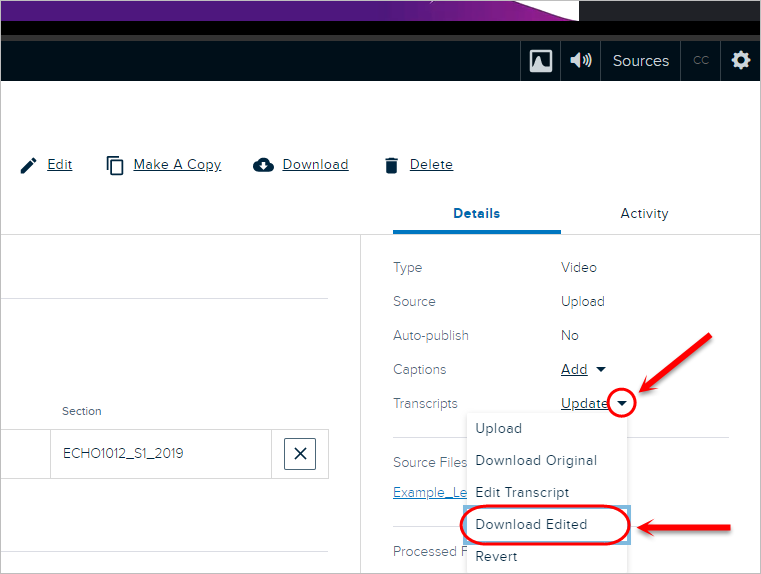Remove ECHO1012_S1_2019 section with X button
This screenshot has width=761, height=574.
(x=300, y=454)
